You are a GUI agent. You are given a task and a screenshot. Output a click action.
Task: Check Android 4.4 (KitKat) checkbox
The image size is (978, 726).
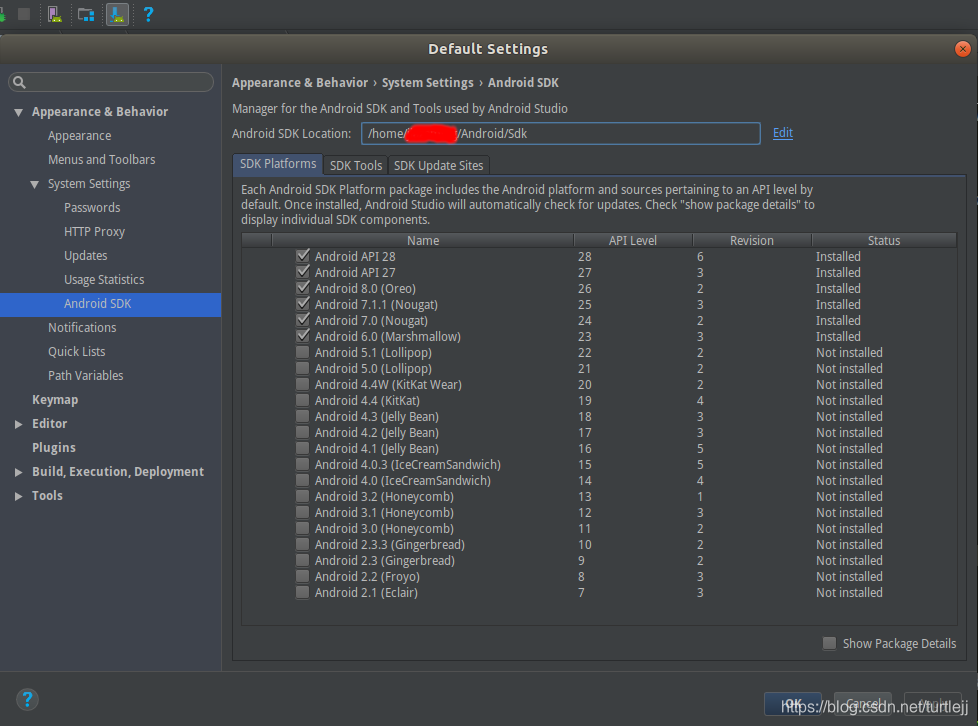[x=303, y=400]
